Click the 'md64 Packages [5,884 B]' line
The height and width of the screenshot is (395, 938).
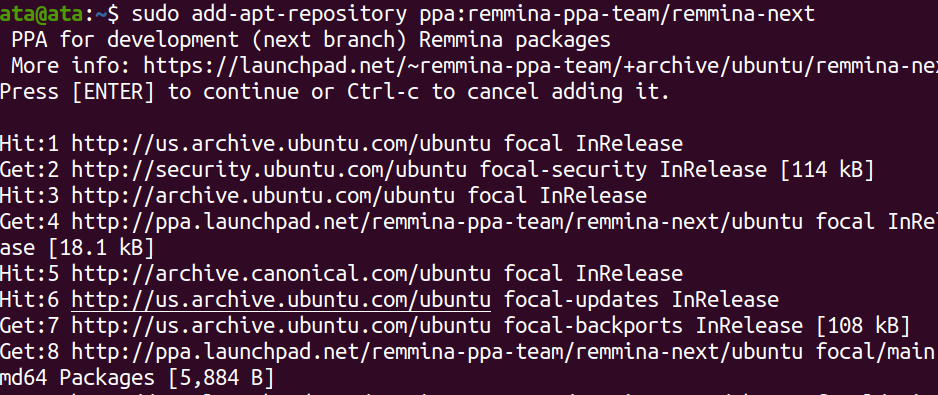(137, 378)
